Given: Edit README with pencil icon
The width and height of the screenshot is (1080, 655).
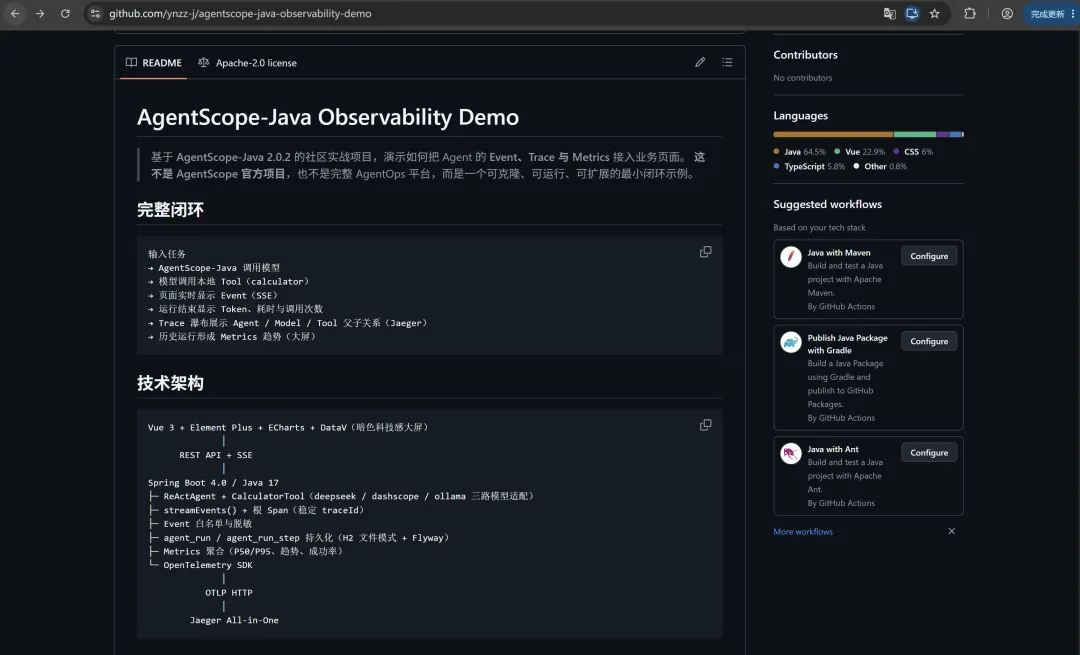Looking at the screenshot, I should coord(700,63).
